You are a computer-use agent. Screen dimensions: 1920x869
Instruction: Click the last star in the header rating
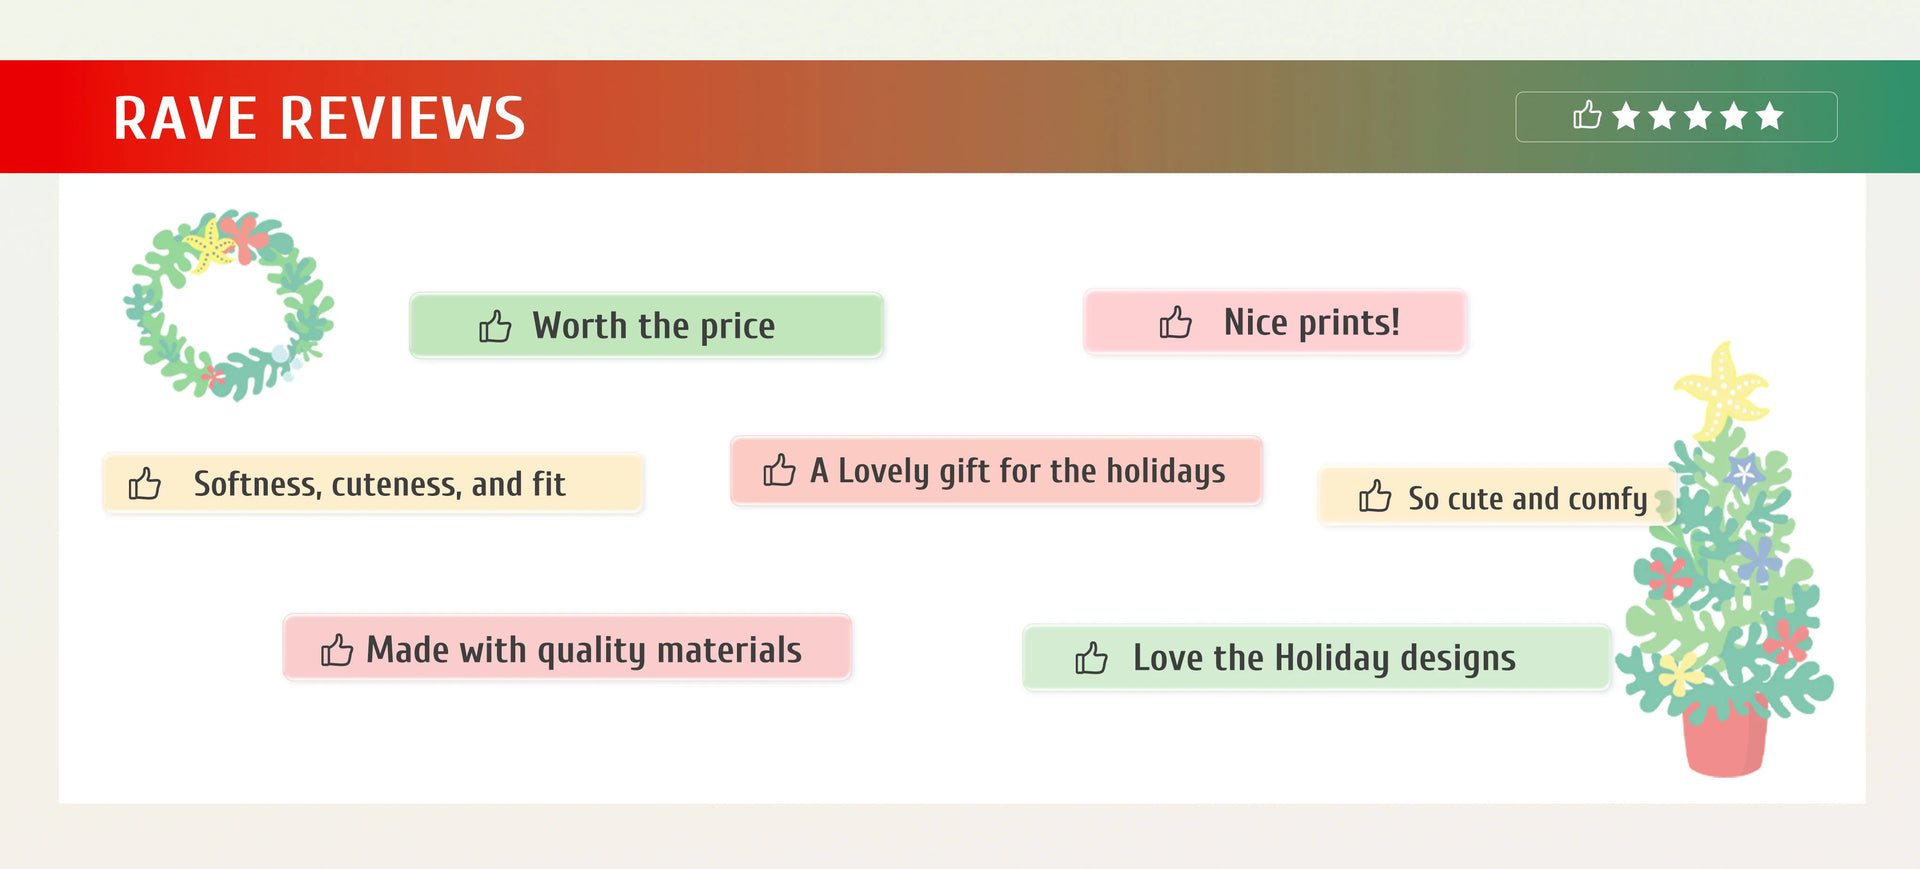click(1770, 117)
